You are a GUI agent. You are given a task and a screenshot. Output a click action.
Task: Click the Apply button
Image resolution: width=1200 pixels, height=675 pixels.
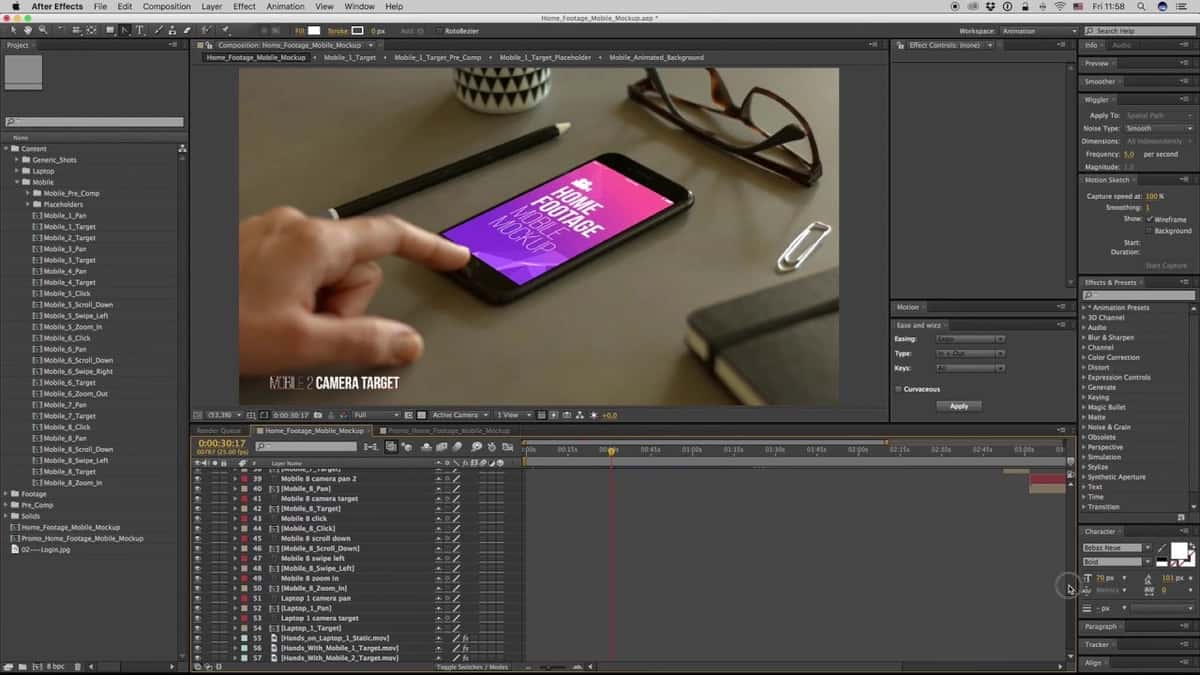pyautogui.click(x=959, y=406)
